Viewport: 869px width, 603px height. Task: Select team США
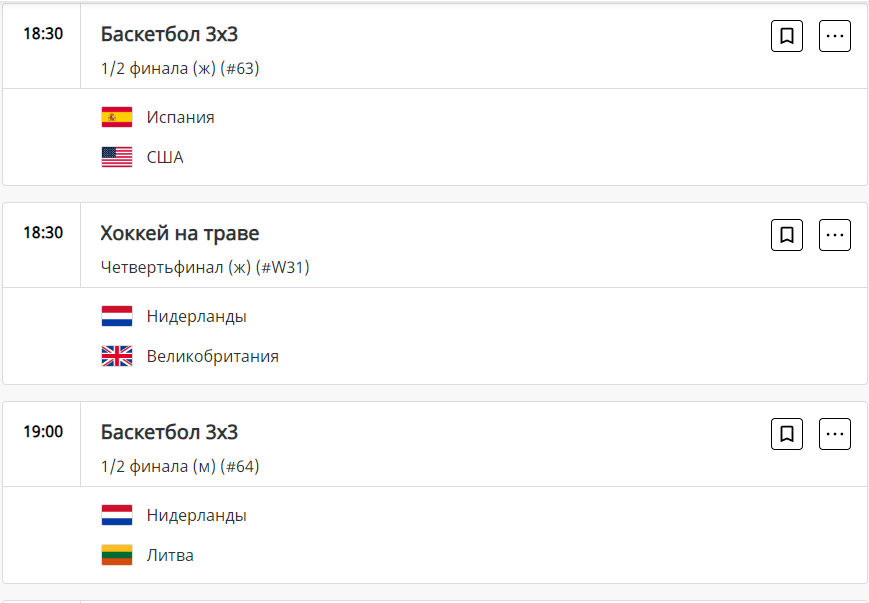[165, 157]
